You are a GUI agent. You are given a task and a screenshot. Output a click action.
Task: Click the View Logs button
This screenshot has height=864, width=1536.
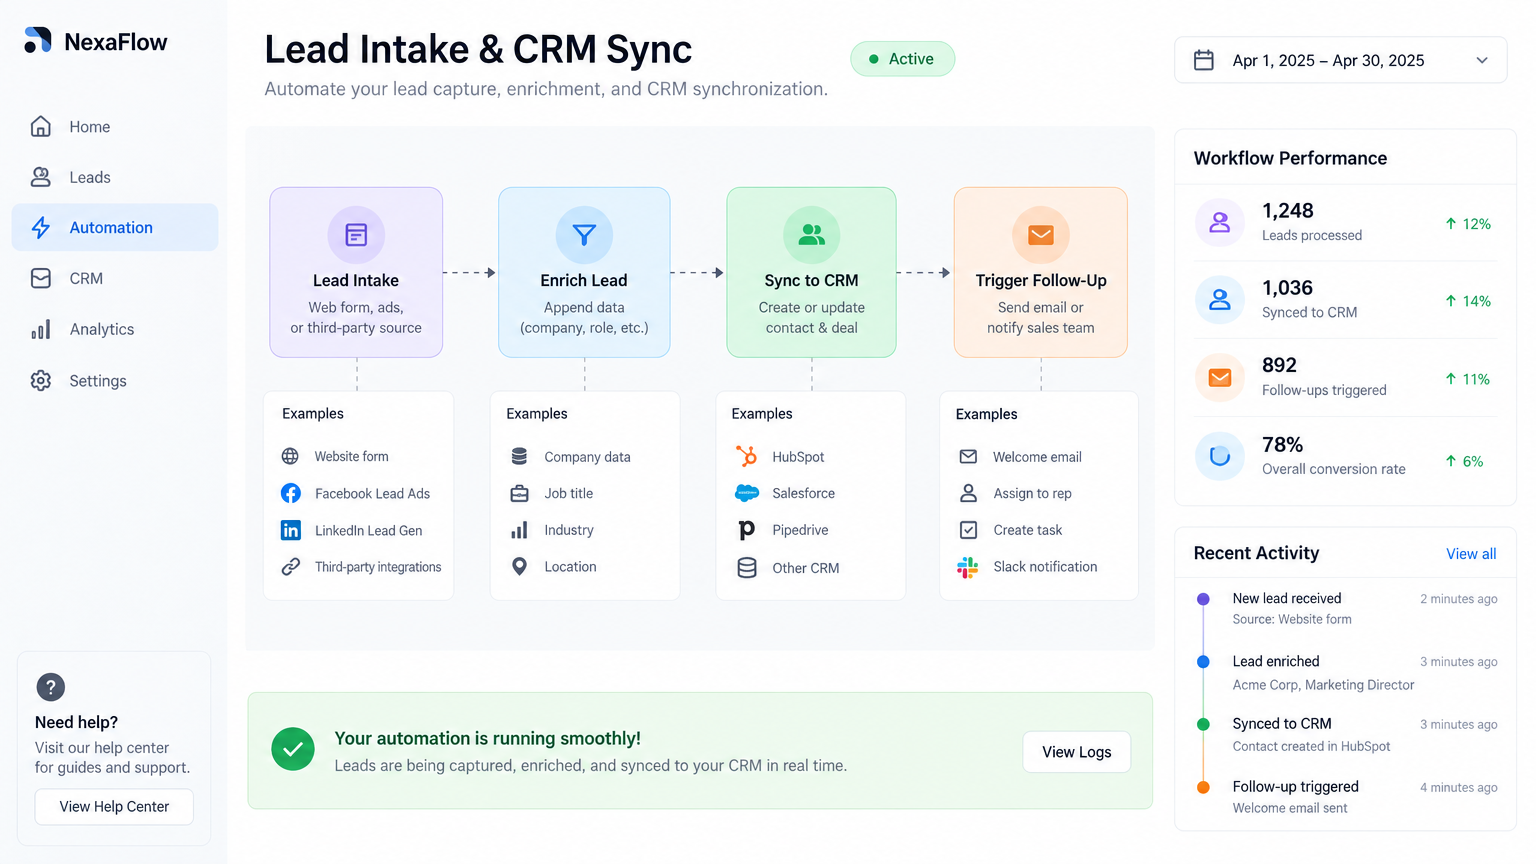coord(1077,752)
